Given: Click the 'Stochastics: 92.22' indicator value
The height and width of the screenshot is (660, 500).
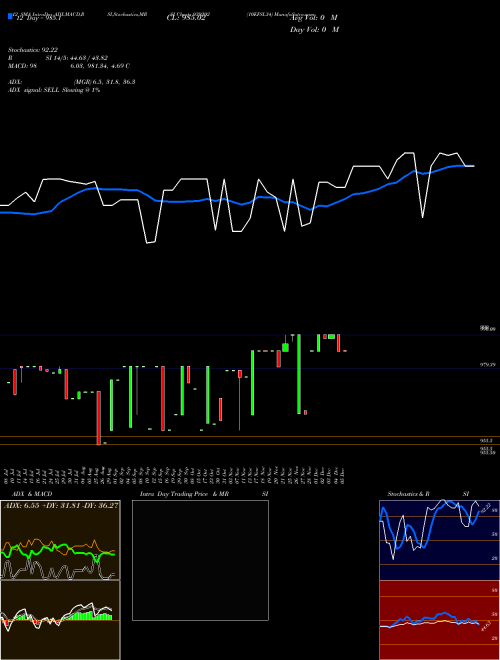Looking at the screenshot, I should pyautogui.click(x=31, y=50).
